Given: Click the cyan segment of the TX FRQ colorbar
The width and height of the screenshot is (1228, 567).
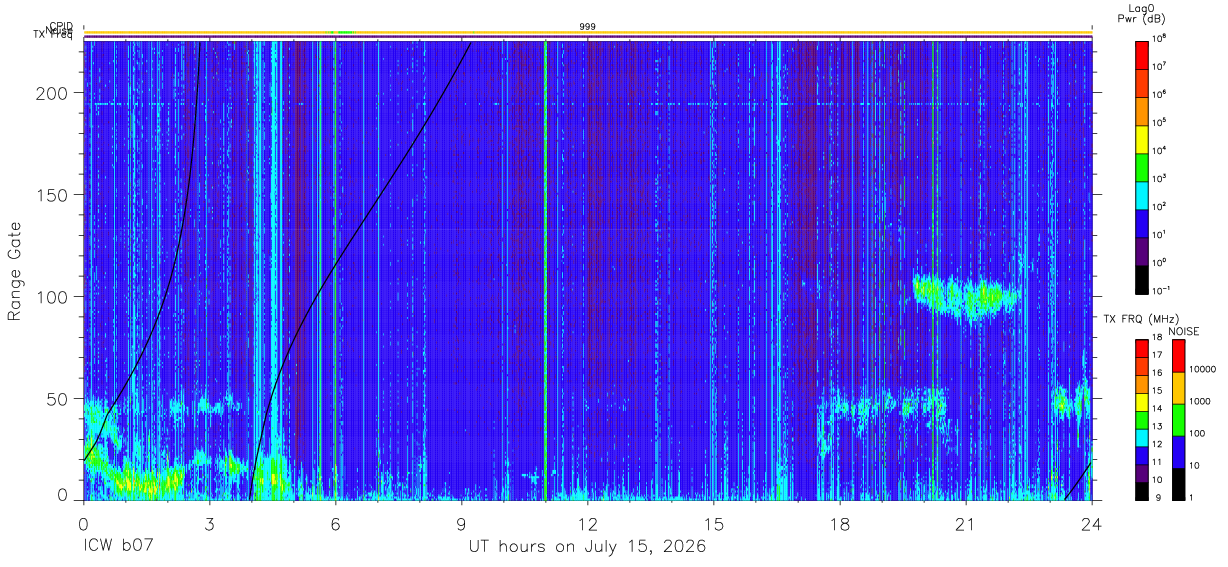Looking at the screenshot, I should click(1141, 436).
